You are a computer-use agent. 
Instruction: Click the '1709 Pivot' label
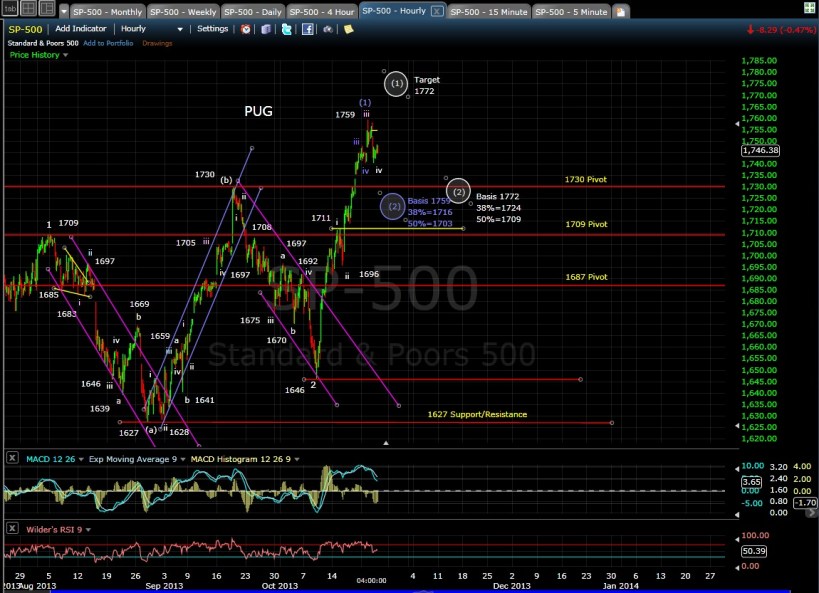[586, 224]
